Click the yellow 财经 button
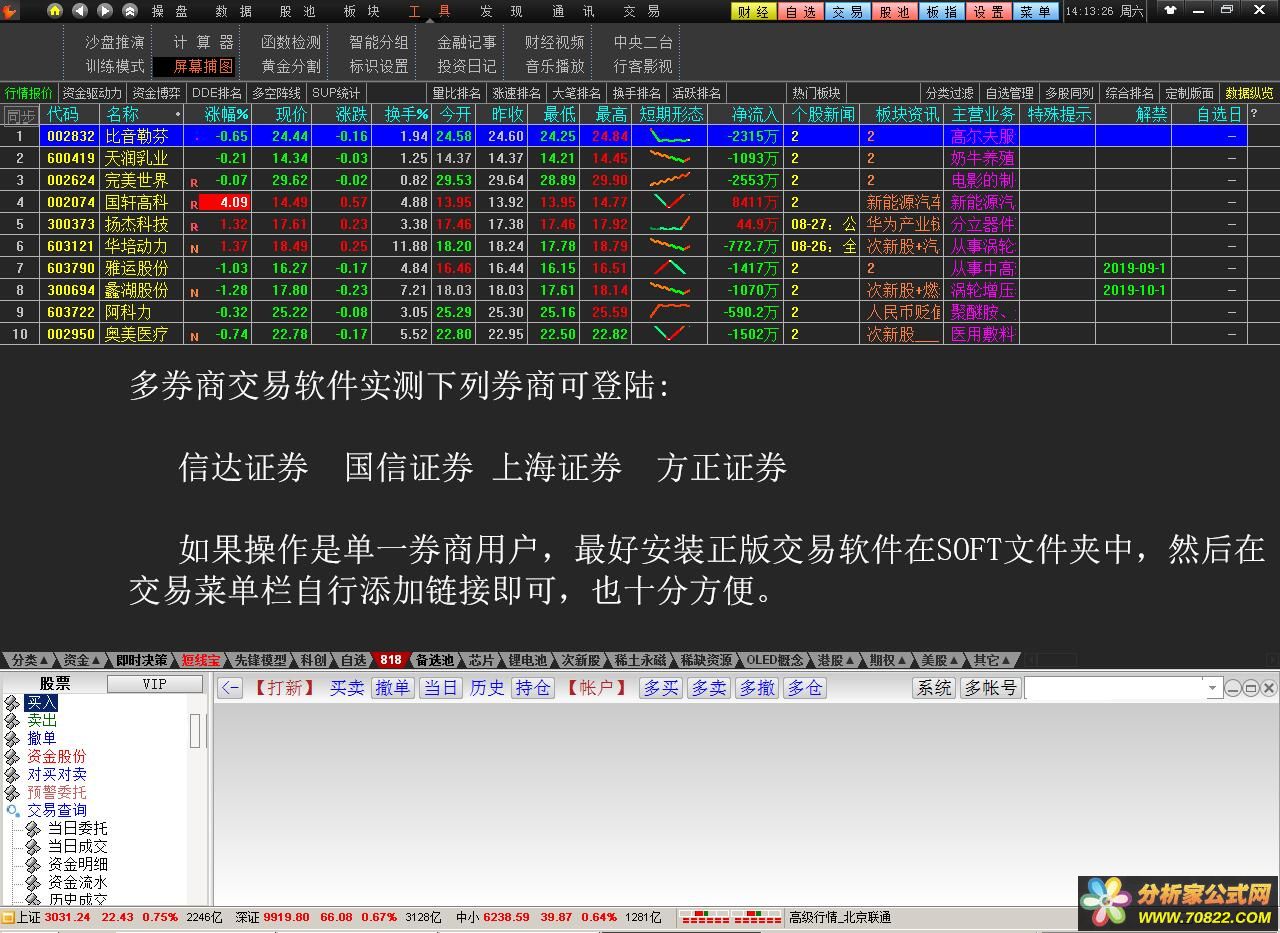 754,12
